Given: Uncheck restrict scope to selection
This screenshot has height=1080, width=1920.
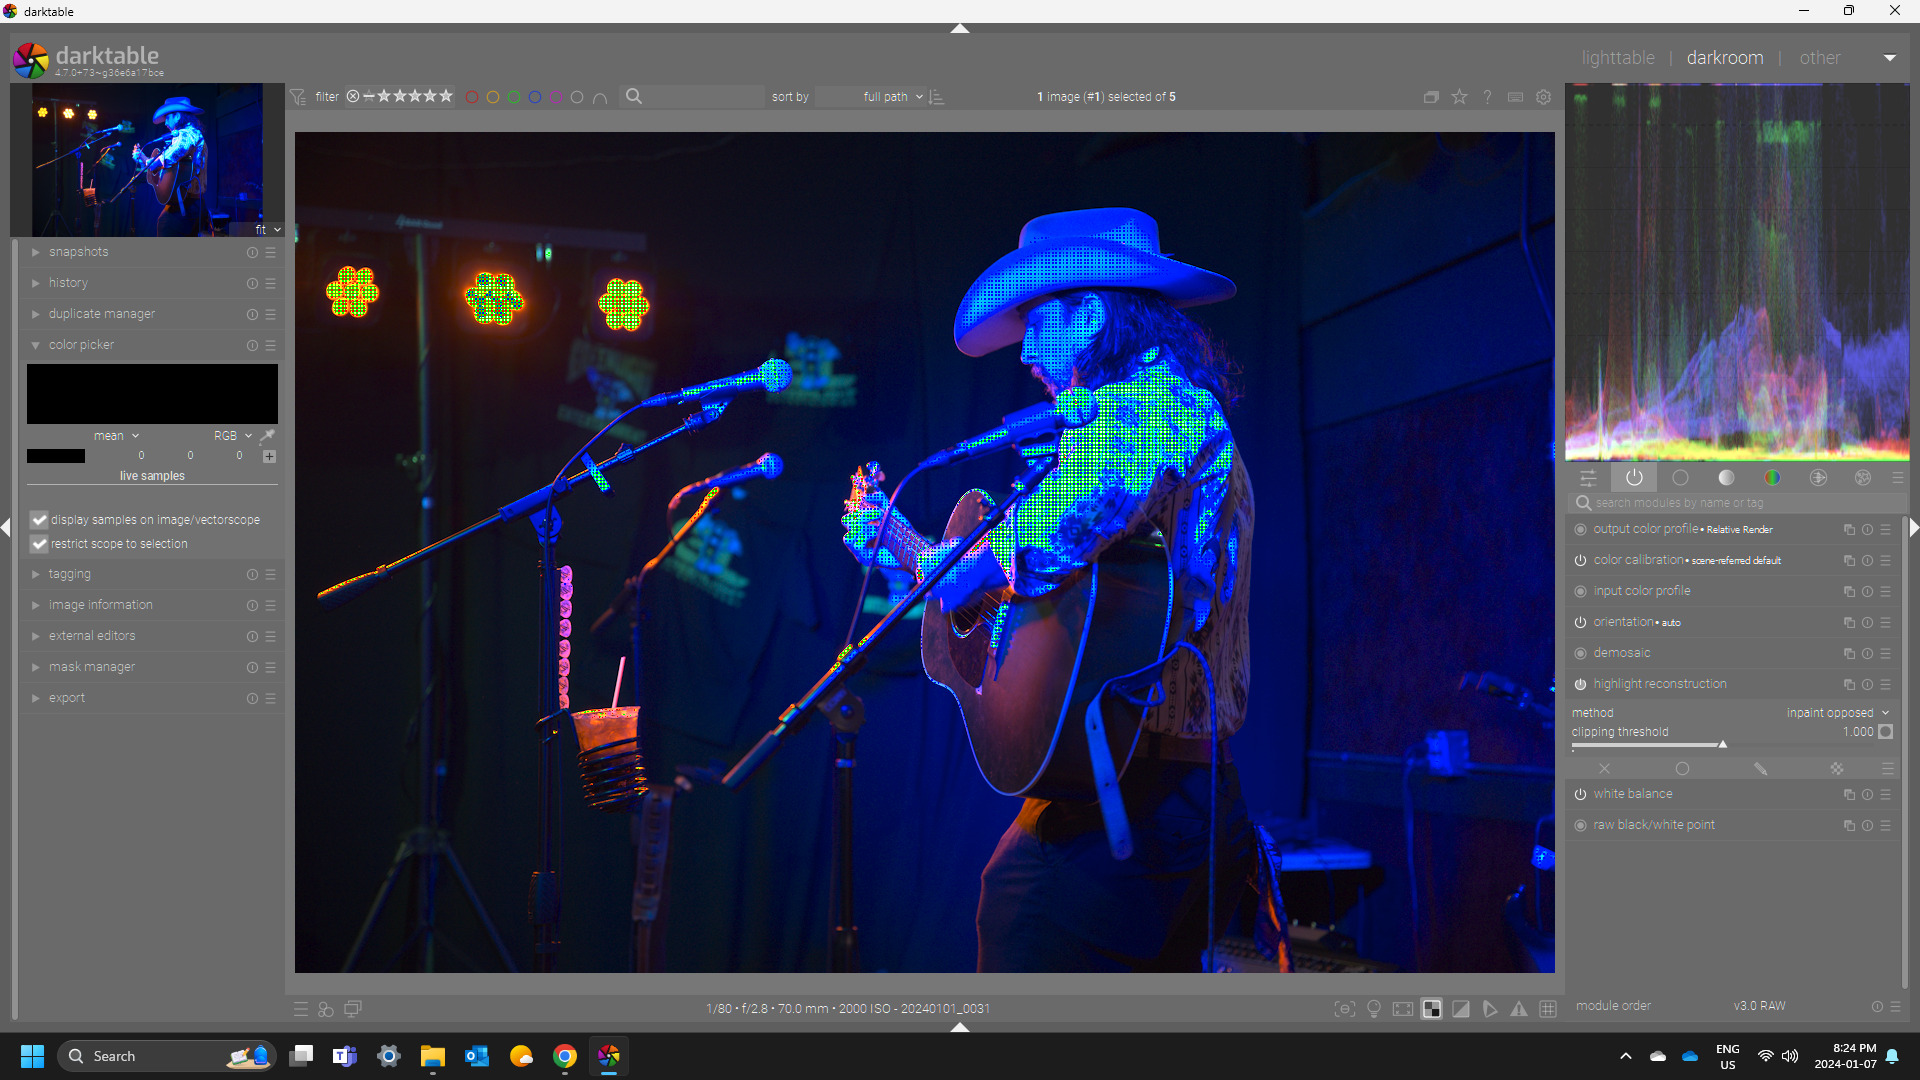Looking at the screenshot, I should pos(39,544).
